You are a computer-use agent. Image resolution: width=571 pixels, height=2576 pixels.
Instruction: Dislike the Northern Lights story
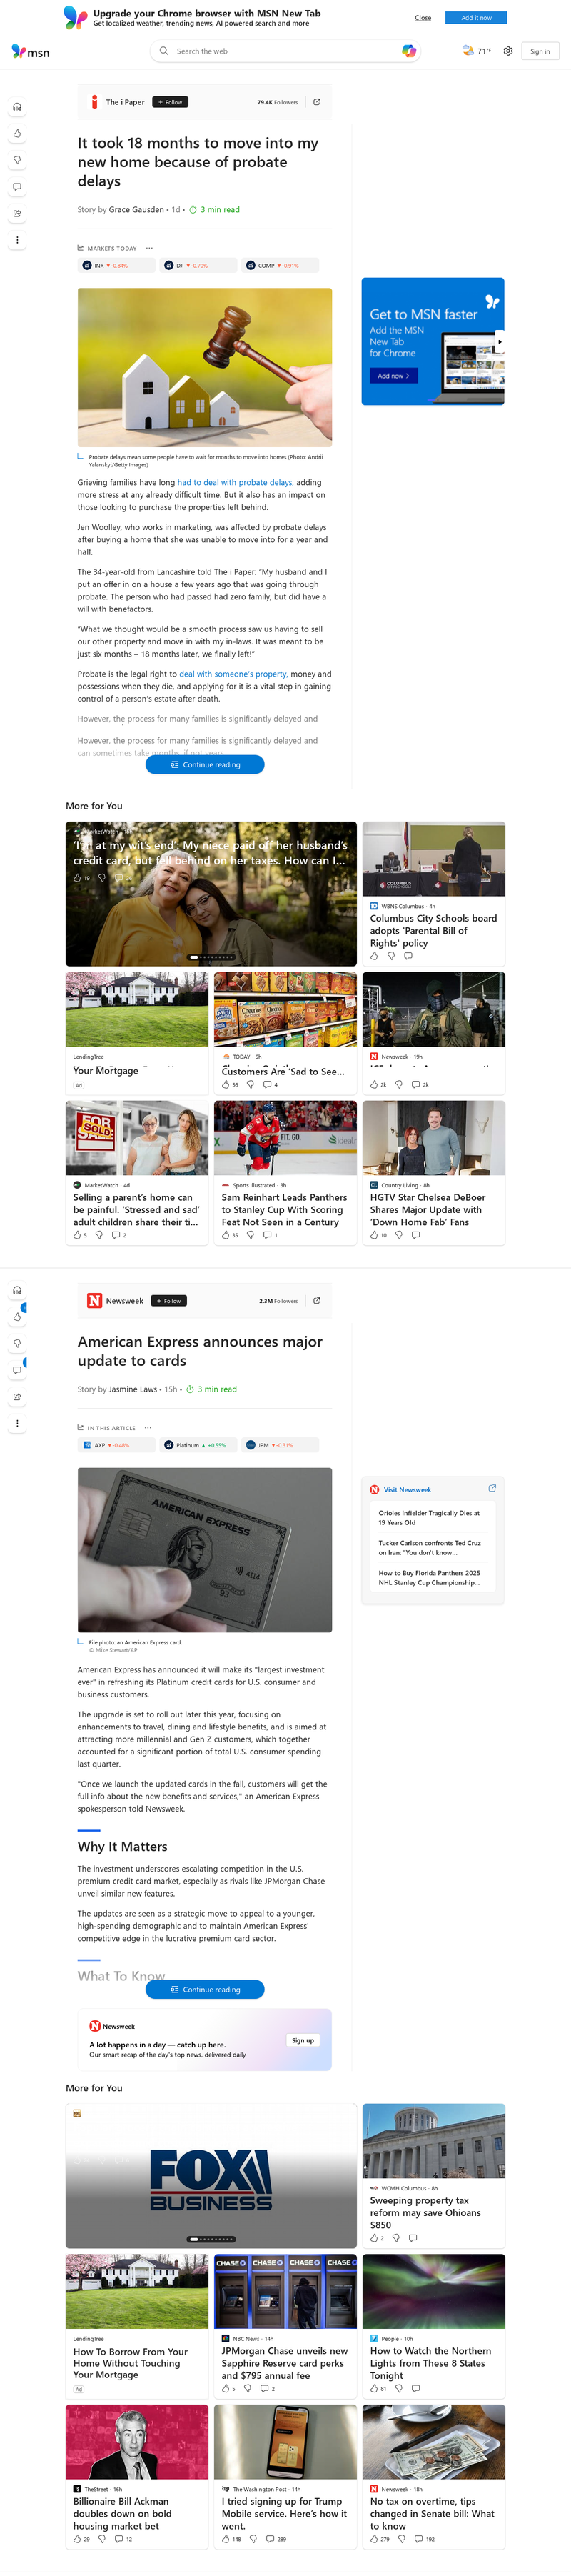pyautogui.click(x=399, y=2388)
